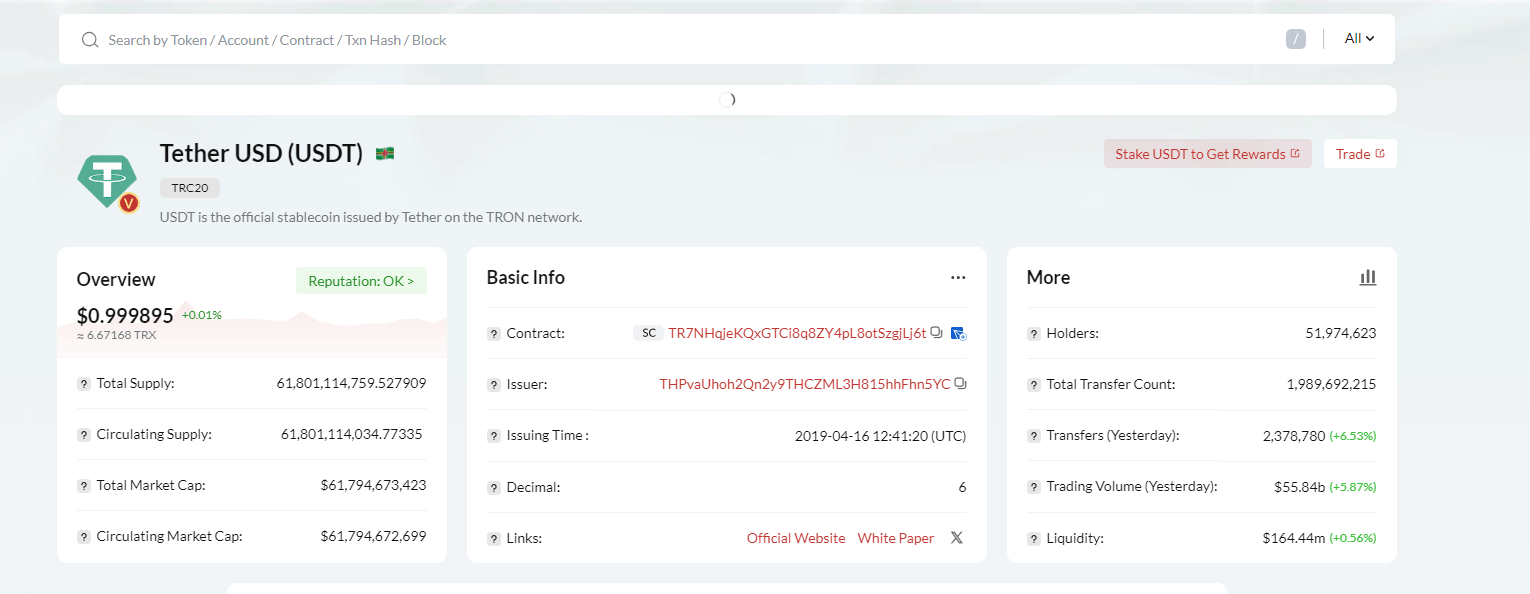Image resolution: width=1530 pixels, height=594 pixels.
Task: Click the question mark beside Total Supply
Action: pyautogui.click(x=84, y=383)
